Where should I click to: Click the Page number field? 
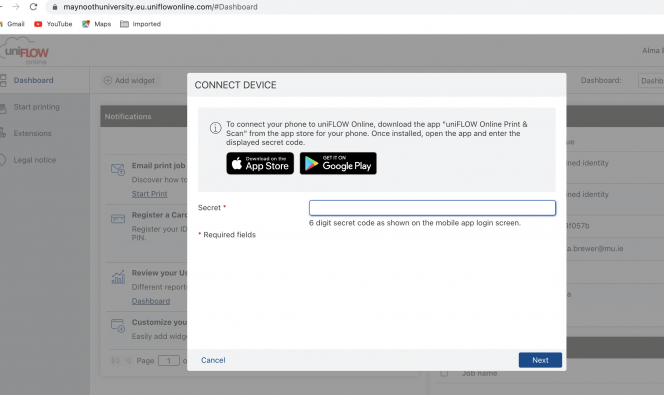(169, 361)
